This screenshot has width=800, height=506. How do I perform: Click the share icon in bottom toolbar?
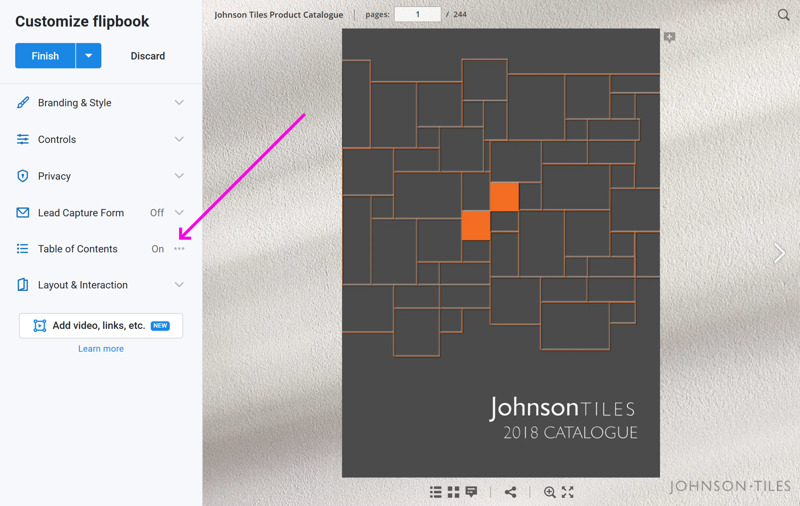510,492
